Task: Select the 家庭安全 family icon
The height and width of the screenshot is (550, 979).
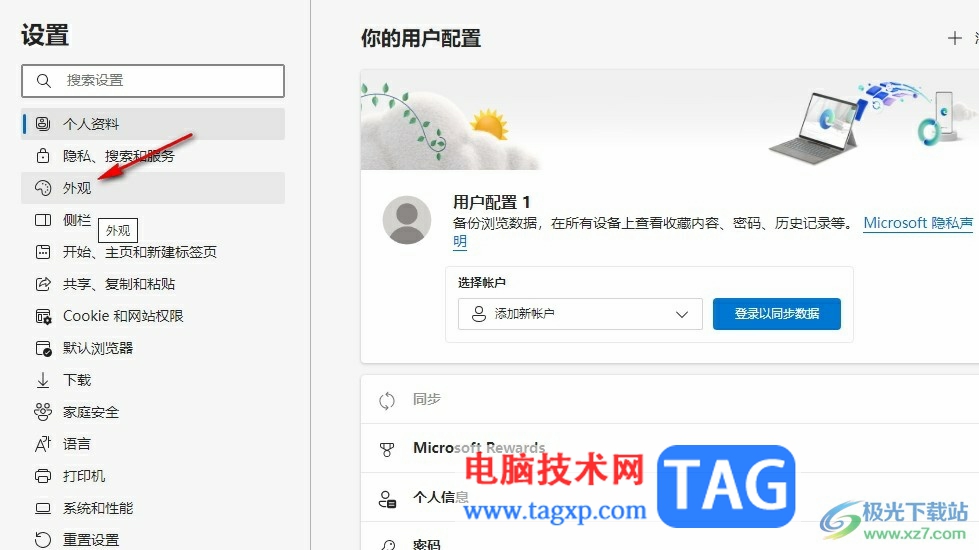Action: [42, 411]
